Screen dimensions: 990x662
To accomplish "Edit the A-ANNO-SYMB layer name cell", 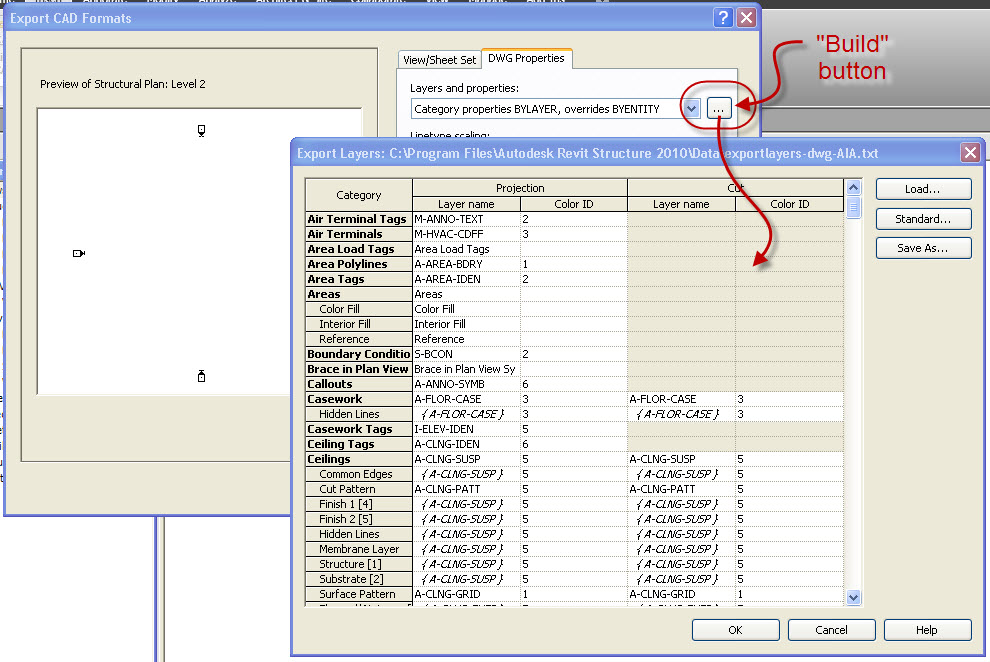I will pos(466,384).
